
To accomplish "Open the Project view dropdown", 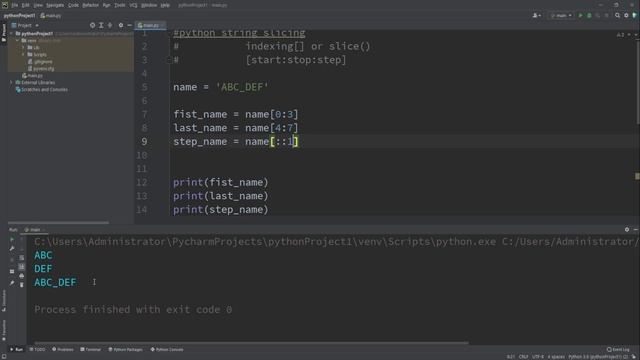I will coord(25,25).
